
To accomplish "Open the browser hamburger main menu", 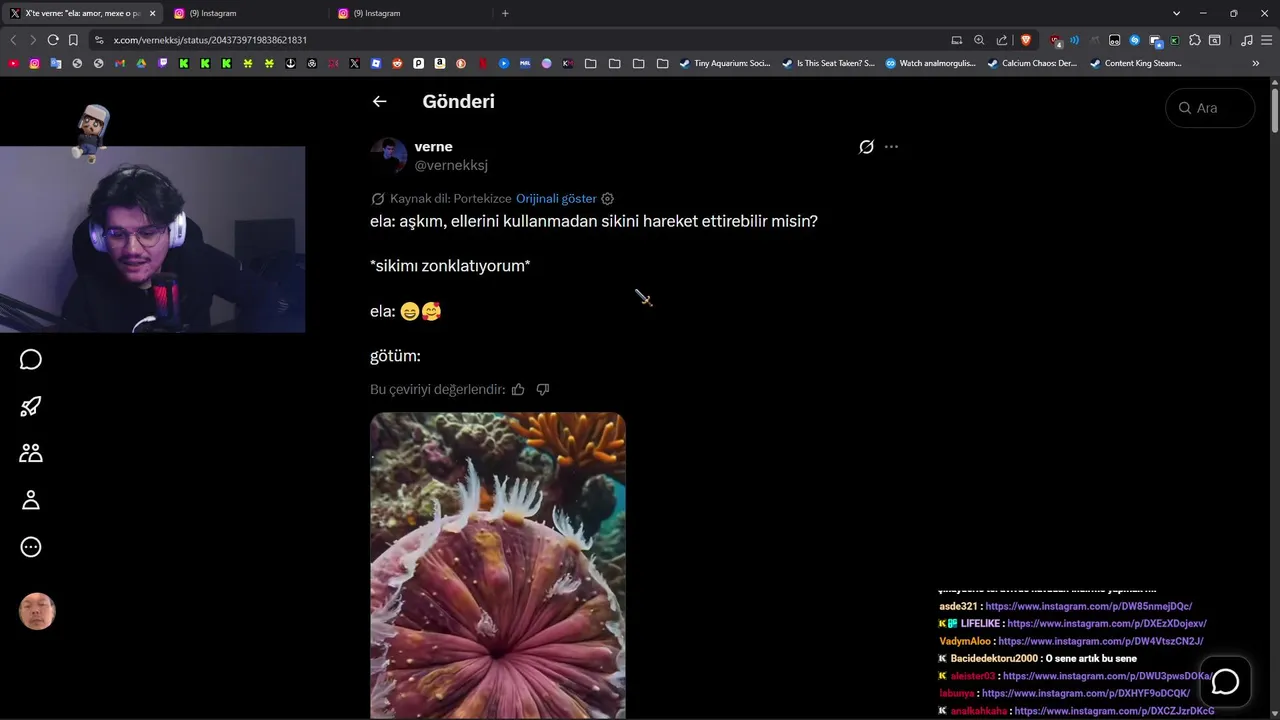I will tap(1266, 40).
